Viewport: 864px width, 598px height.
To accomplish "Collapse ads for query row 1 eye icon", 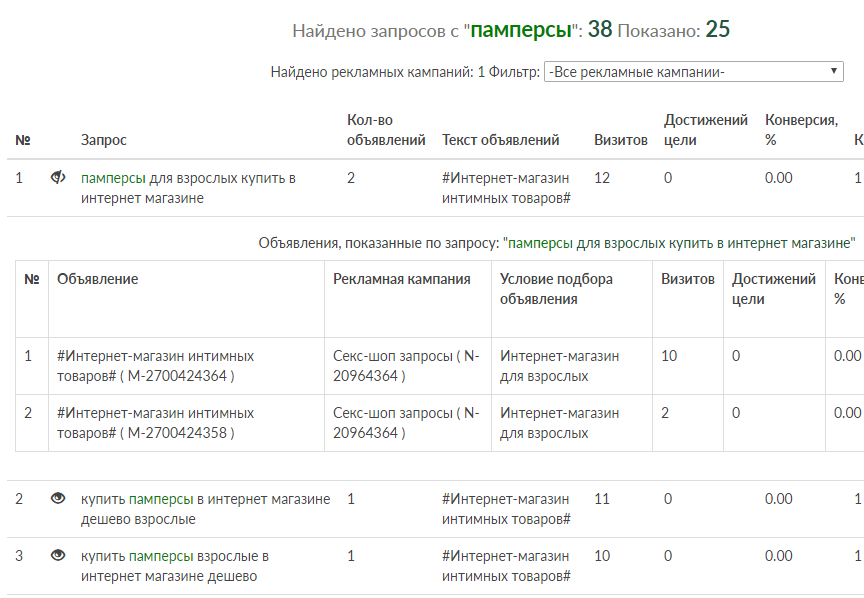I will point(58,177).
